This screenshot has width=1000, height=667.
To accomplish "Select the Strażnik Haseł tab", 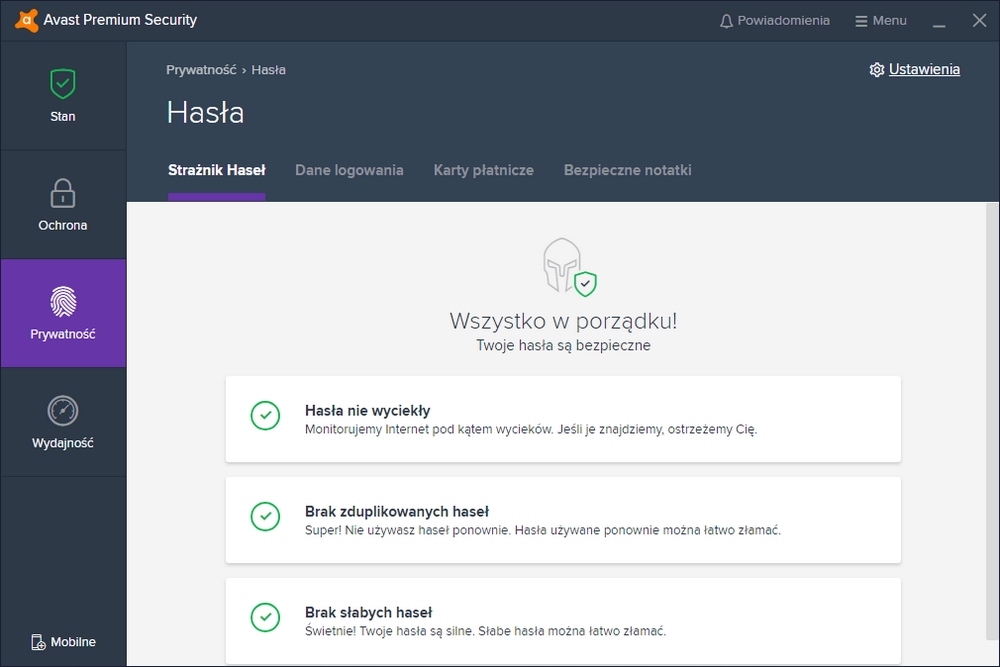I will coord(216,170).
